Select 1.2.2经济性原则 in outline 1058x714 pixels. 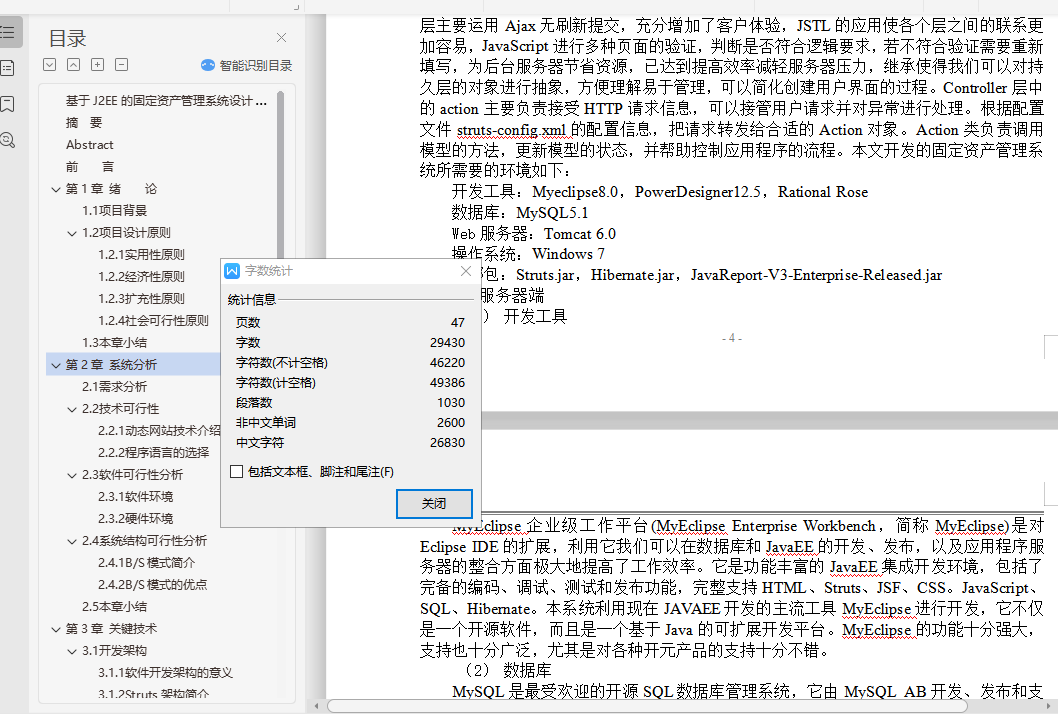pyautogui.click(x=141, y=277)
